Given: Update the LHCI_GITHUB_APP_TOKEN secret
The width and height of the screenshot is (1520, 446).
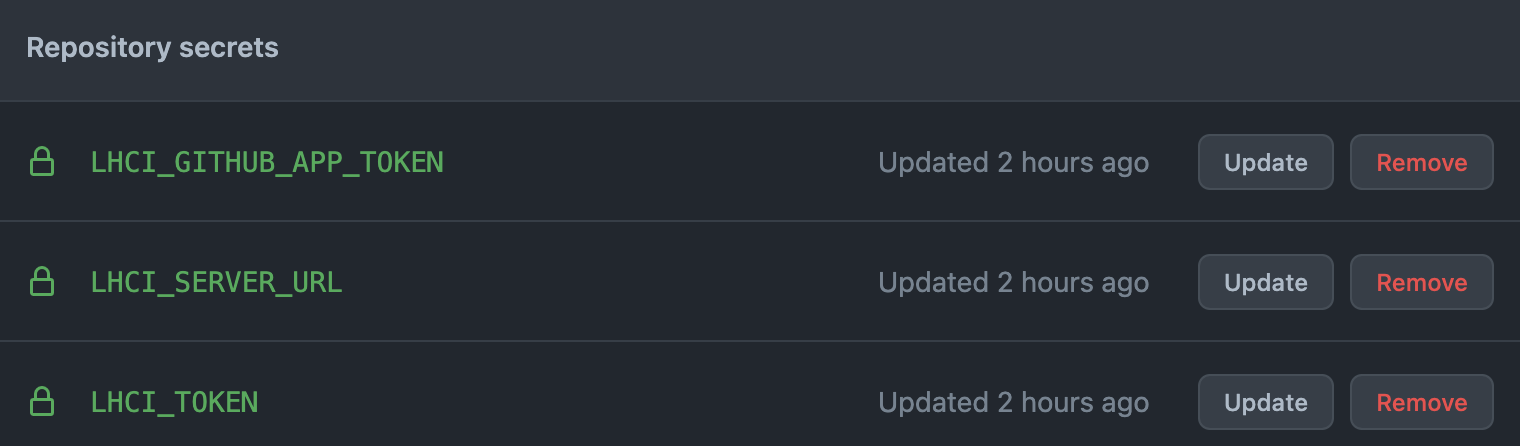Looking at the screenshot, I should coord(1265,162).
